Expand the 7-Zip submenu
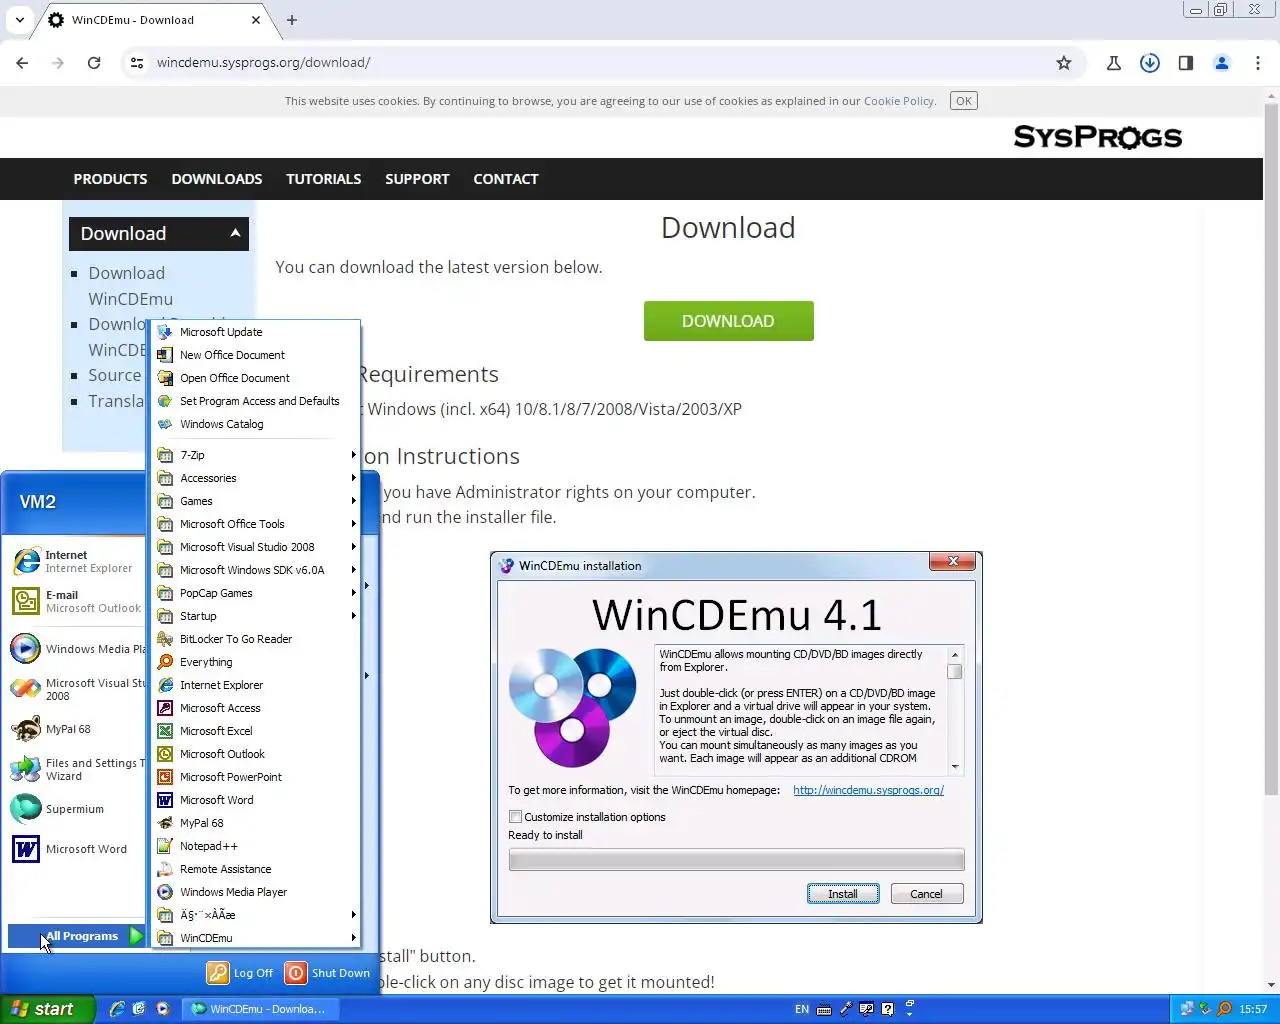The height and width of the screenshot is (1024, 1280). coord(255,455)
